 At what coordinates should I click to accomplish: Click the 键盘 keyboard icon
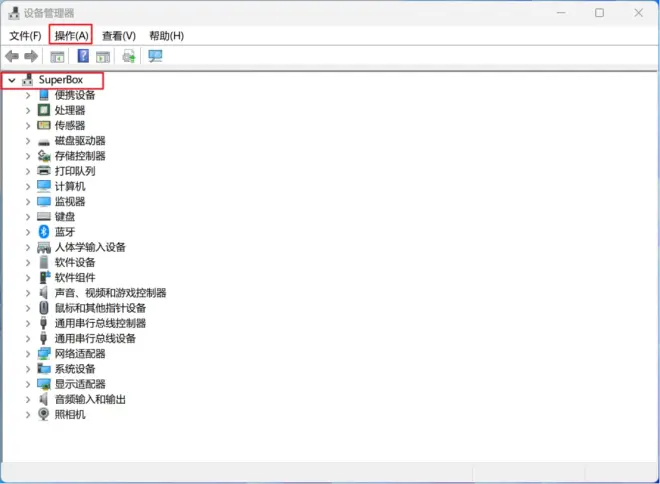tap(44, 216)
